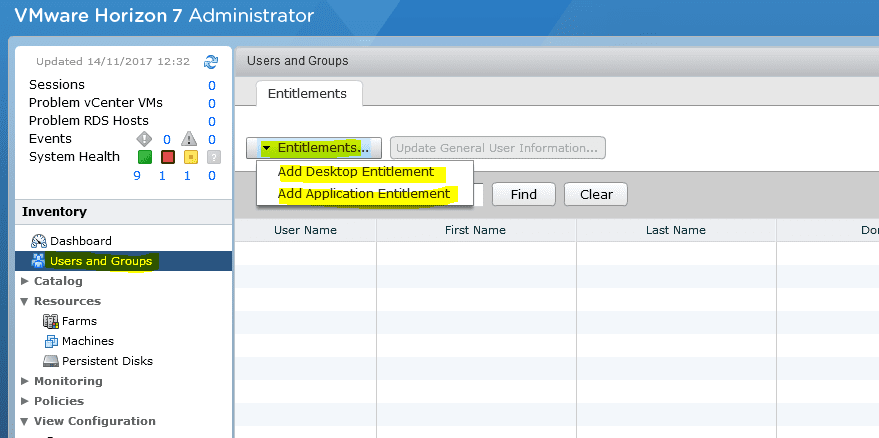Click the Events warning triangle icon
This screenshot has width=879, height=438.
click(x=189, y=139)
